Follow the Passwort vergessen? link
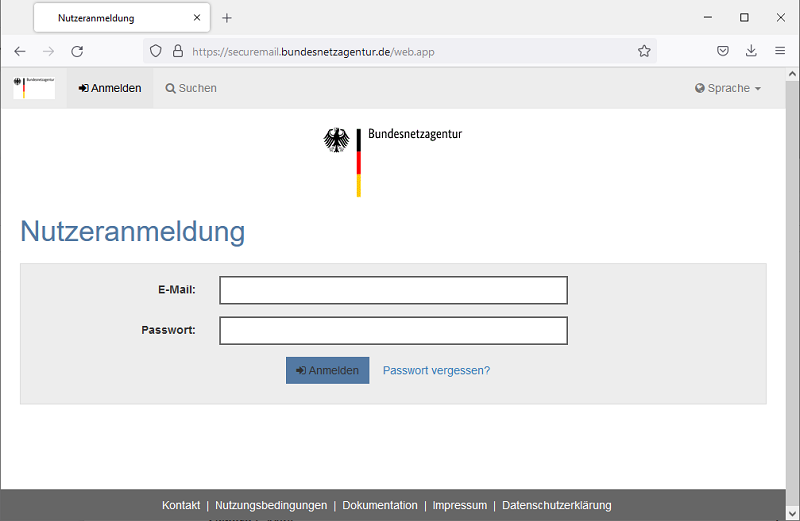 pyautogui.click(x=436, y=370)
